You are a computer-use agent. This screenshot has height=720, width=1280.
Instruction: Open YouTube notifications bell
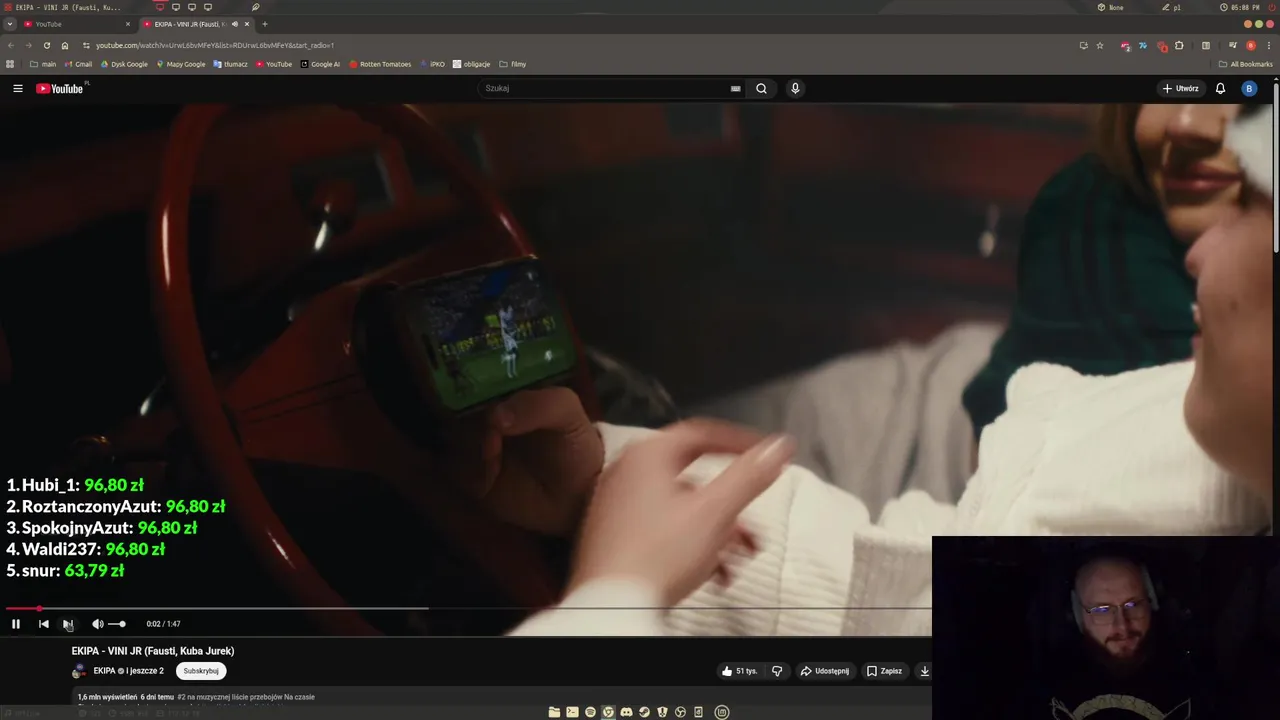(1220, 88)
